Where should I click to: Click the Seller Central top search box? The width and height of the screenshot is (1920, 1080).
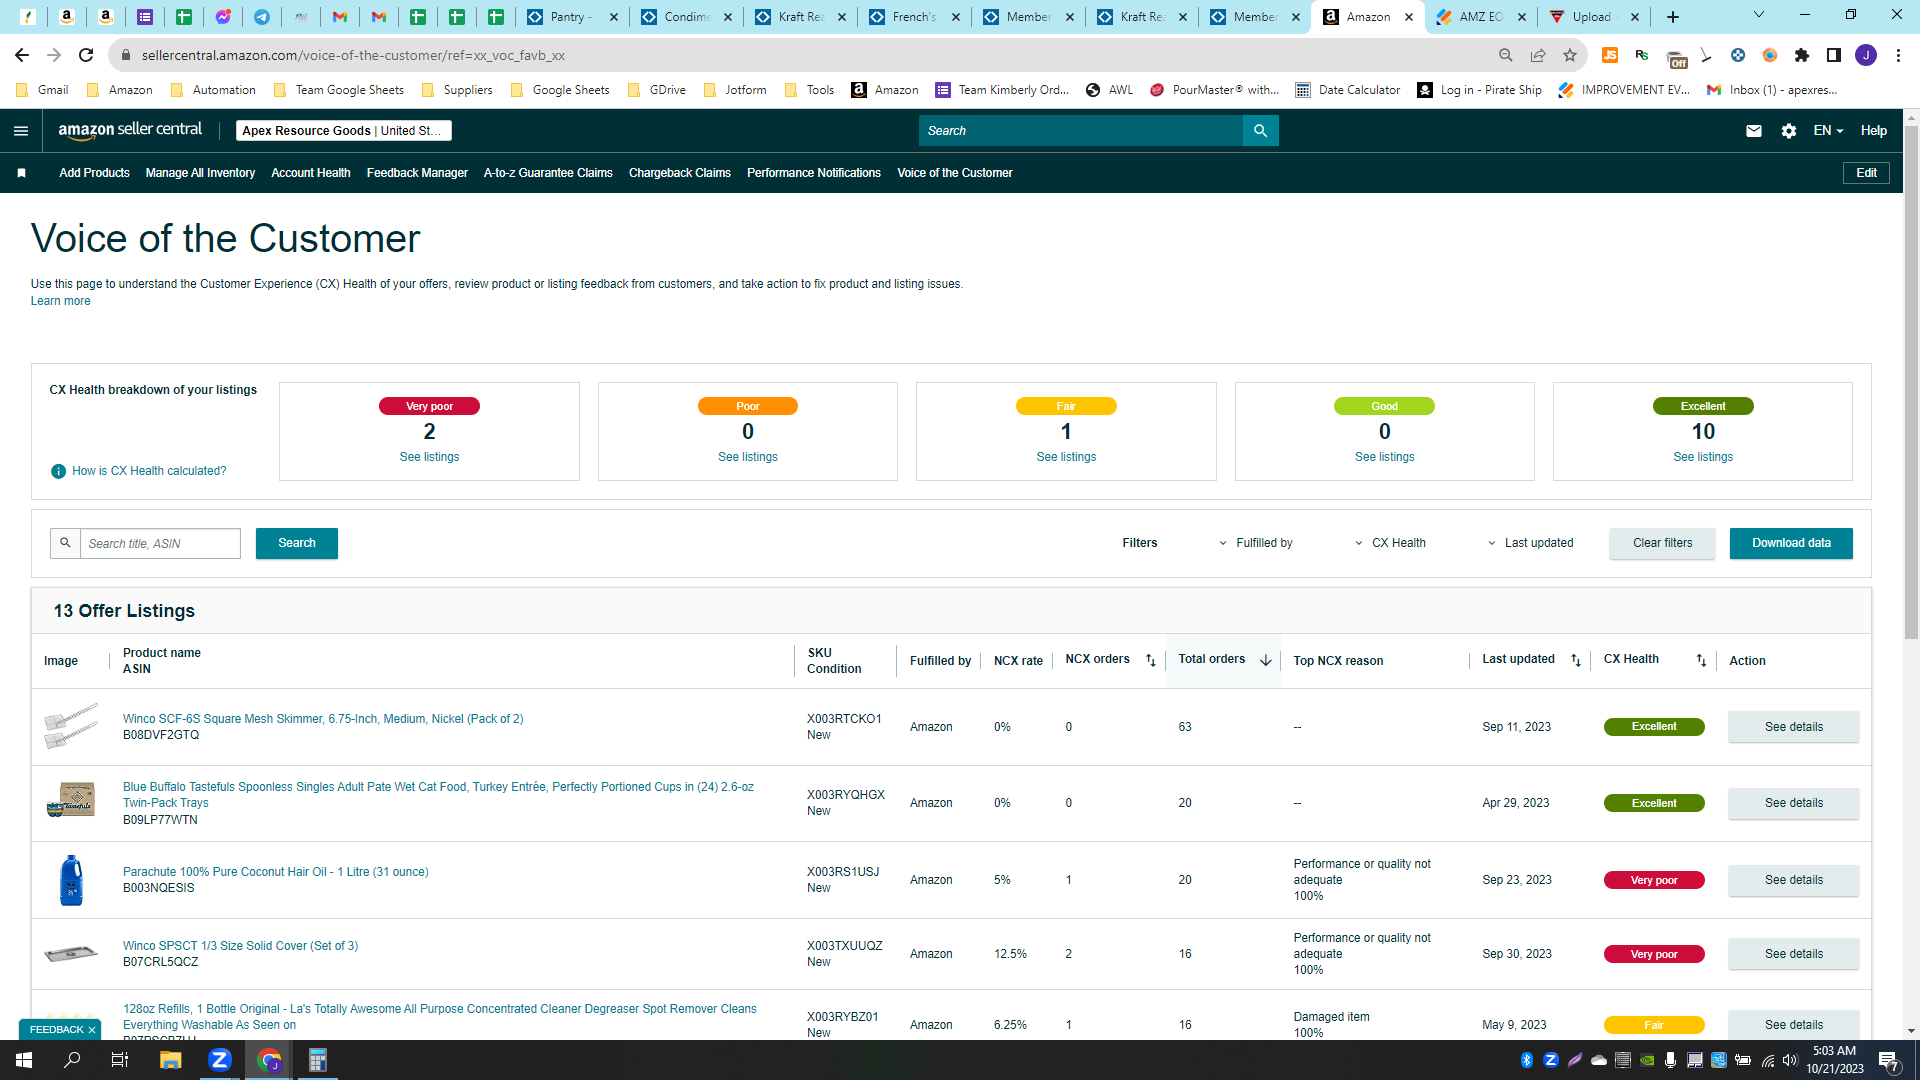pyautogui.click(x=1081, y=131)
